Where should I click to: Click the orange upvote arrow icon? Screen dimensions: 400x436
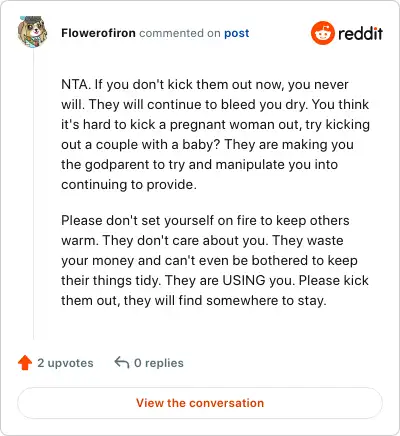point(25,363)
